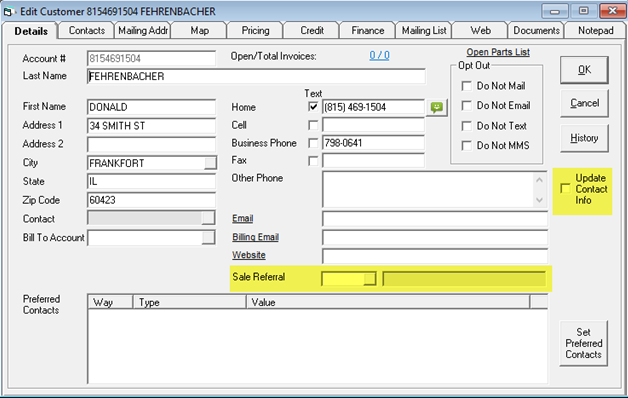Screen dimensions: 628x398
Task: Check the Do Not MMS option
Action: point(467,146)
